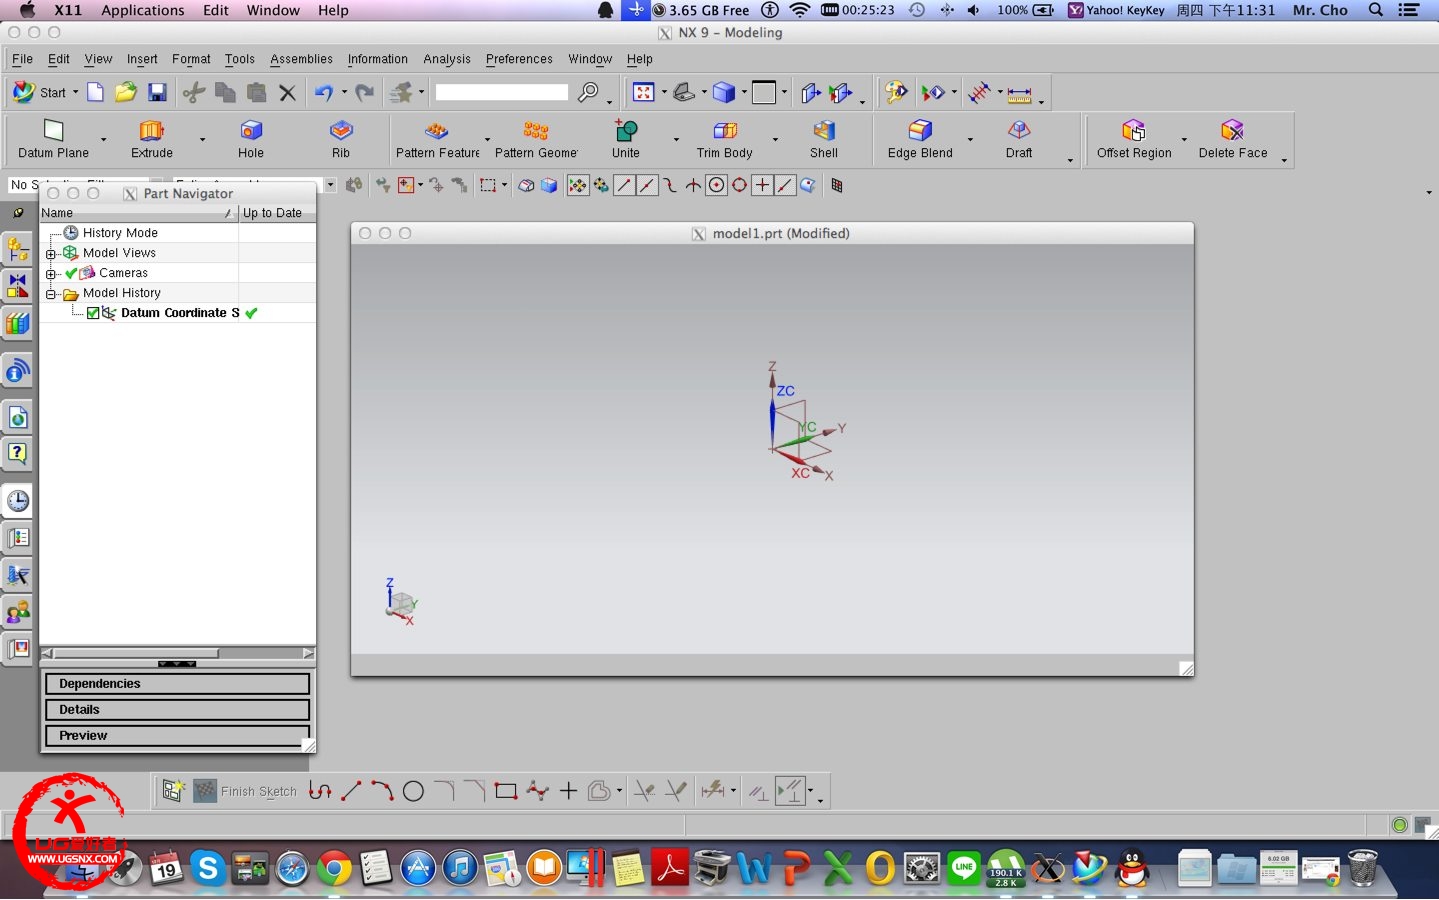
Task: Open the Extrude dropdown arrow
Action: [202, 140]
